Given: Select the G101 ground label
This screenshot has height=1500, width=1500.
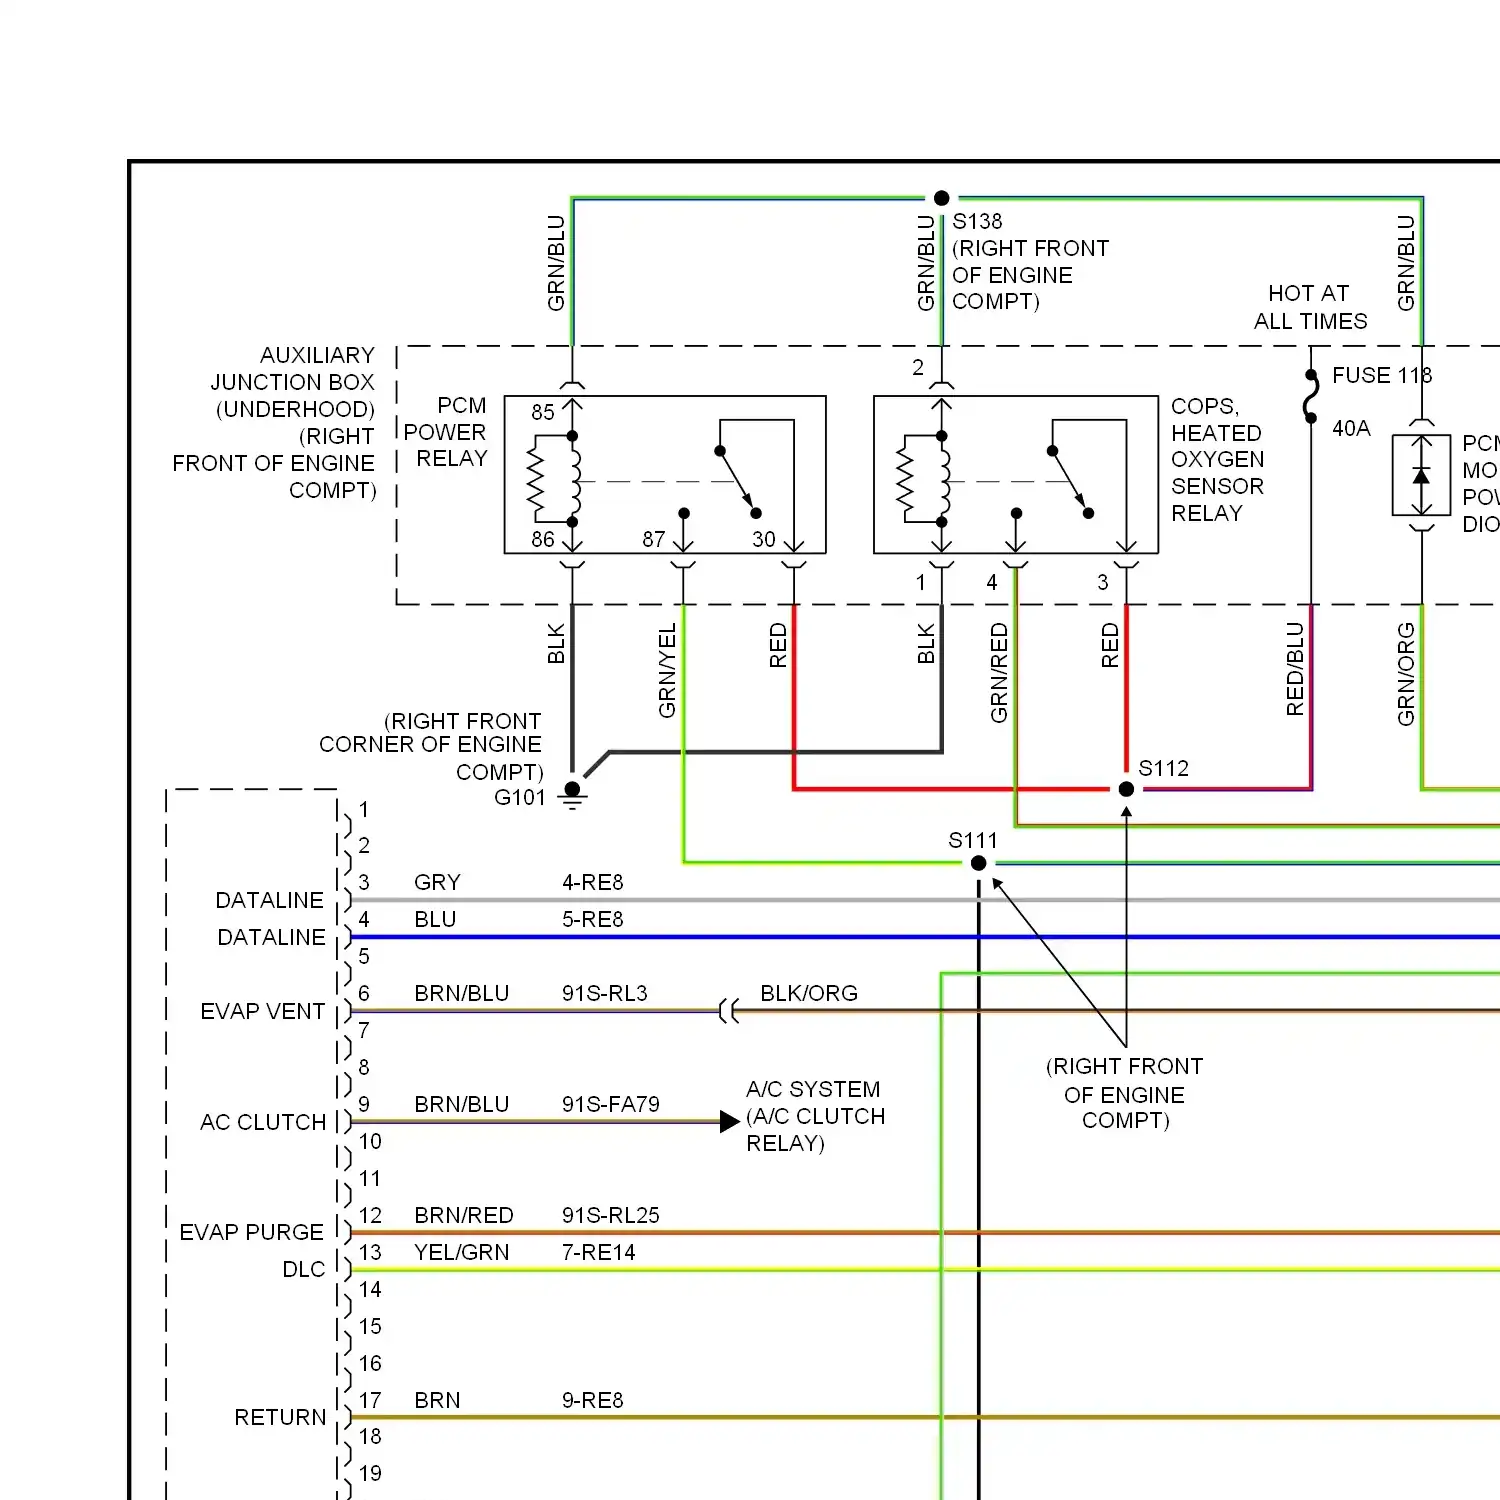Looking at the screenshot, I should click(520, 797).
